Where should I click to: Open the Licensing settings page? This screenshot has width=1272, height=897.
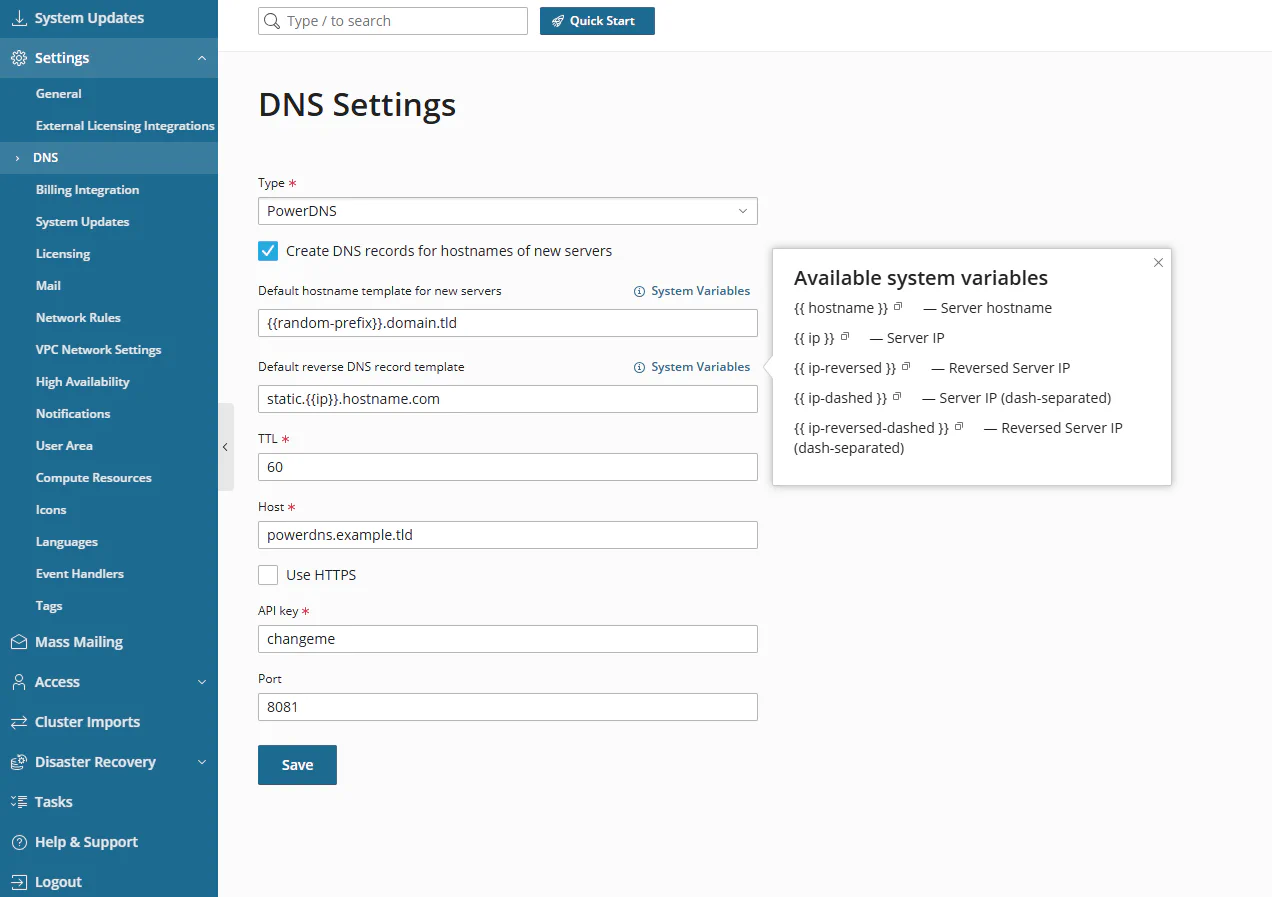[x=63, y=254]
